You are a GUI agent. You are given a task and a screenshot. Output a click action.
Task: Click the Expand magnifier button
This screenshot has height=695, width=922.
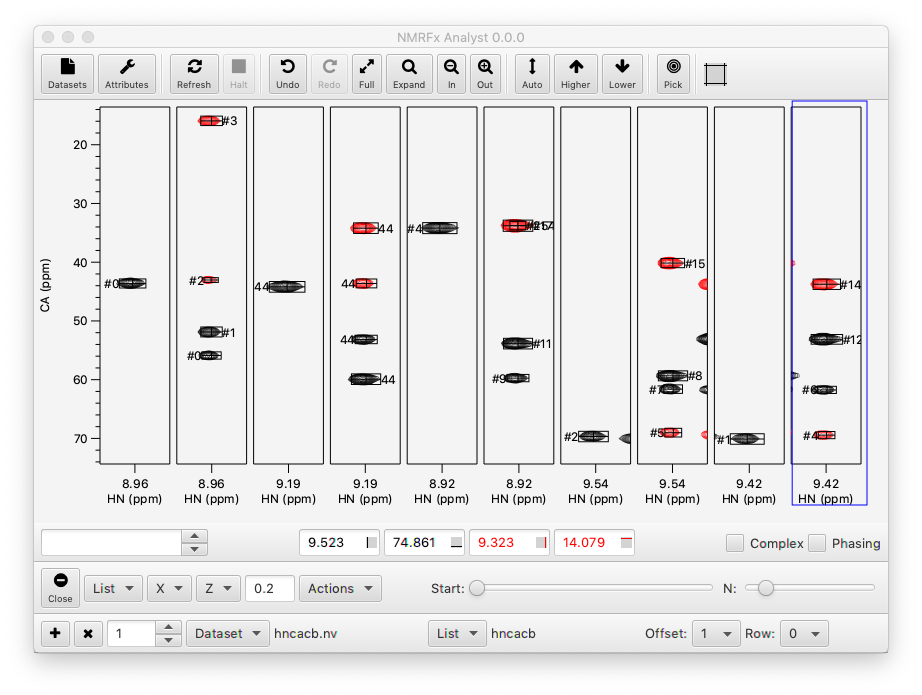(x=409, y=73)
